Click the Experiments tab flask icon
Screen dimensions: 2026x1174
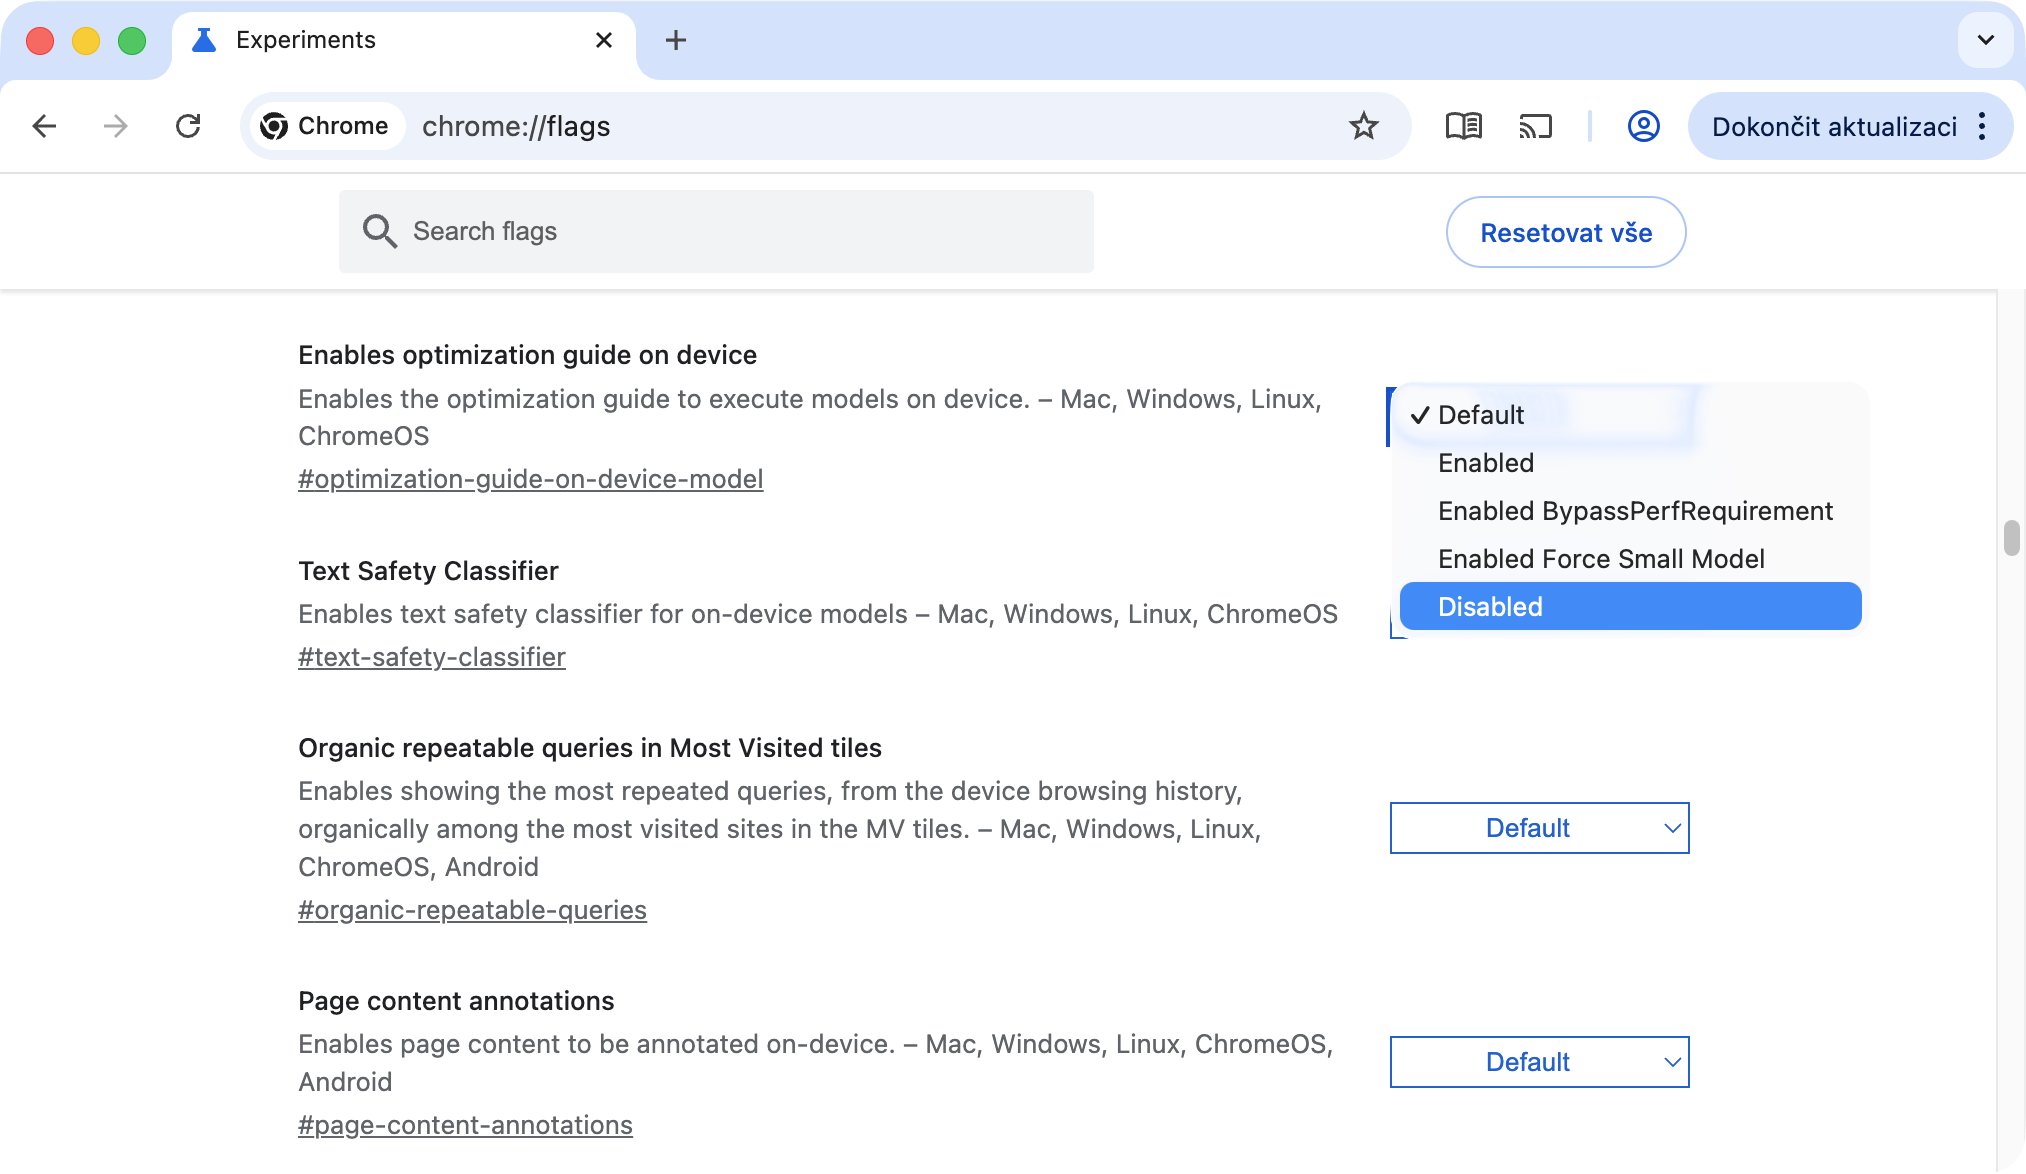tap(204, 40)
